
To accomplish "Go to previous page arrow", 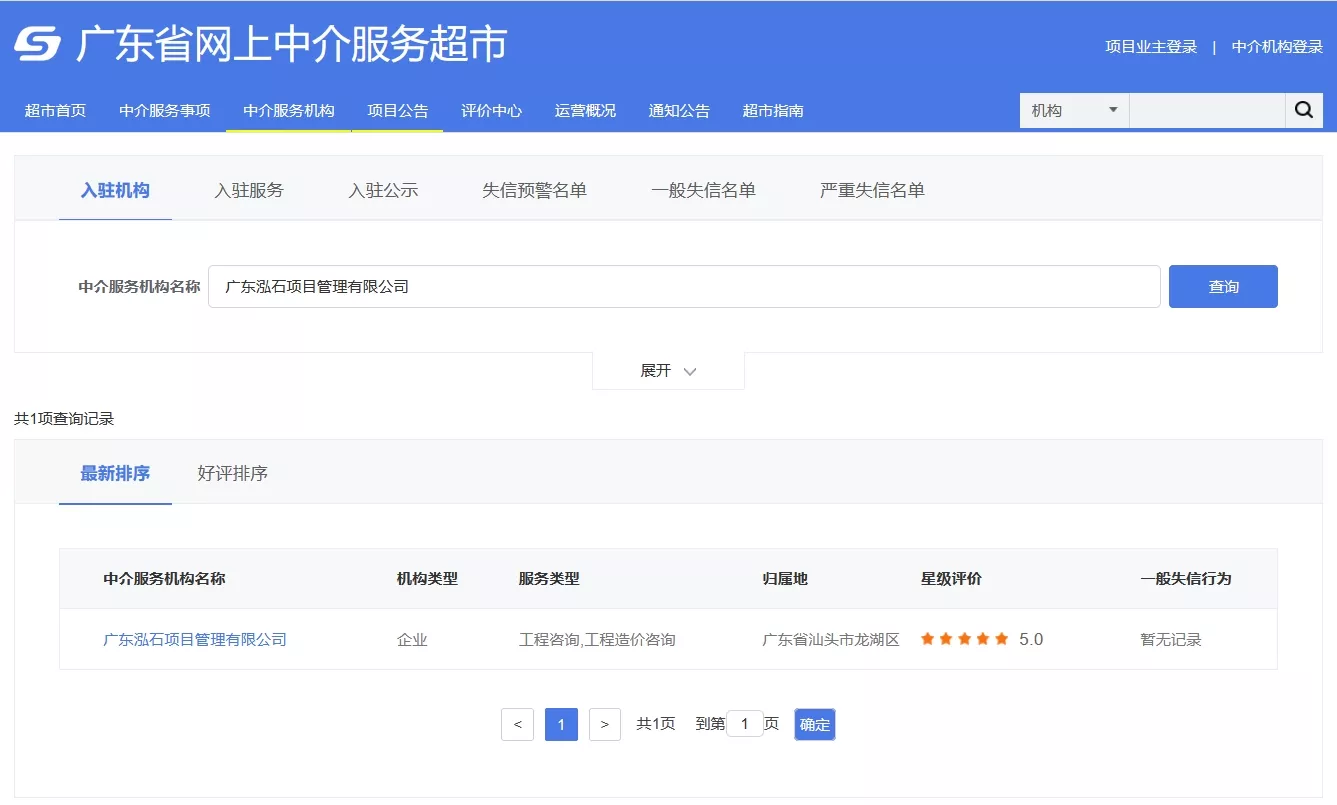I will coord(517,725).
